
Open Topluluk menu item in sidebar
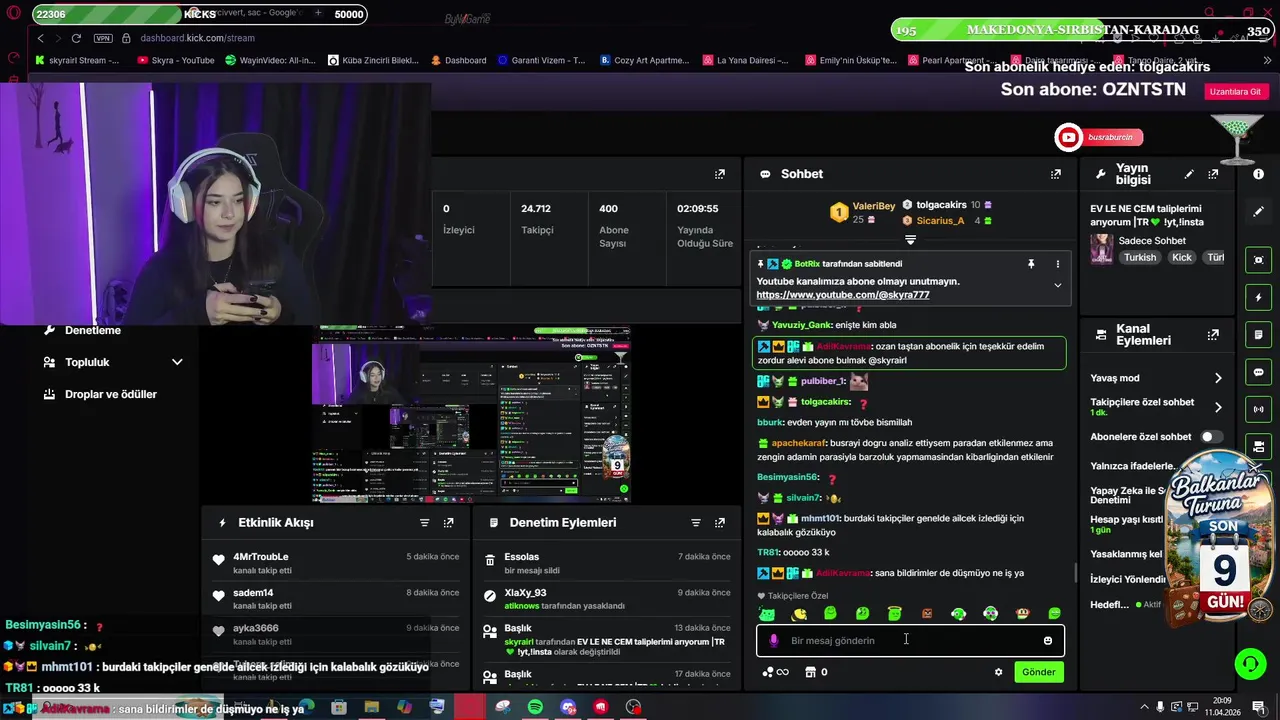[87, 362]
